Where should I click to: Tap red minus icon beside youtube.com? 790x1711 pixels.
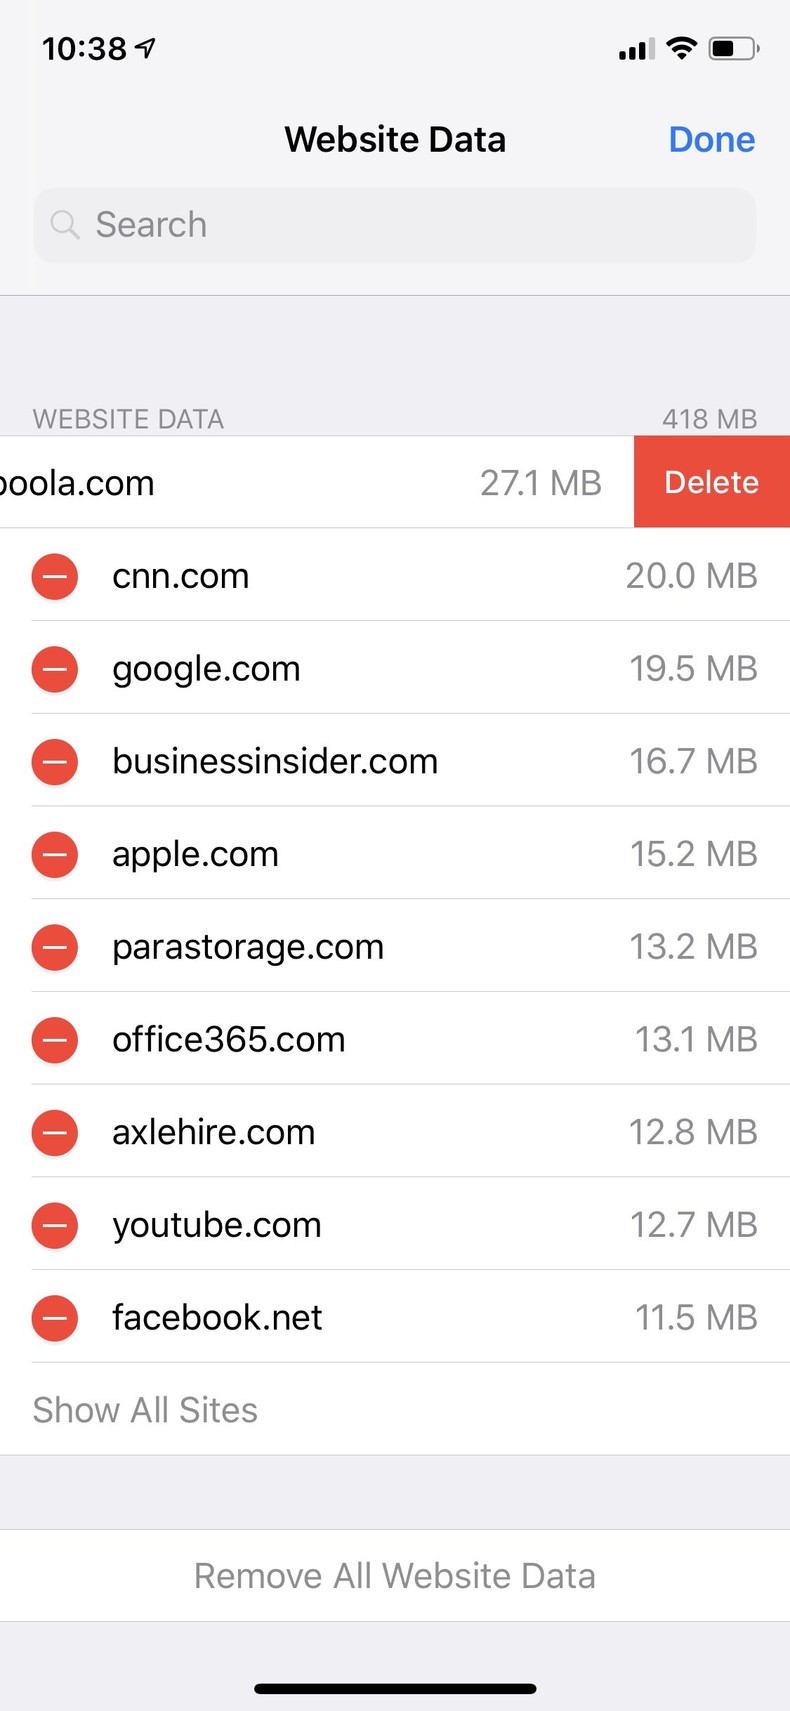pos(55,1225)
